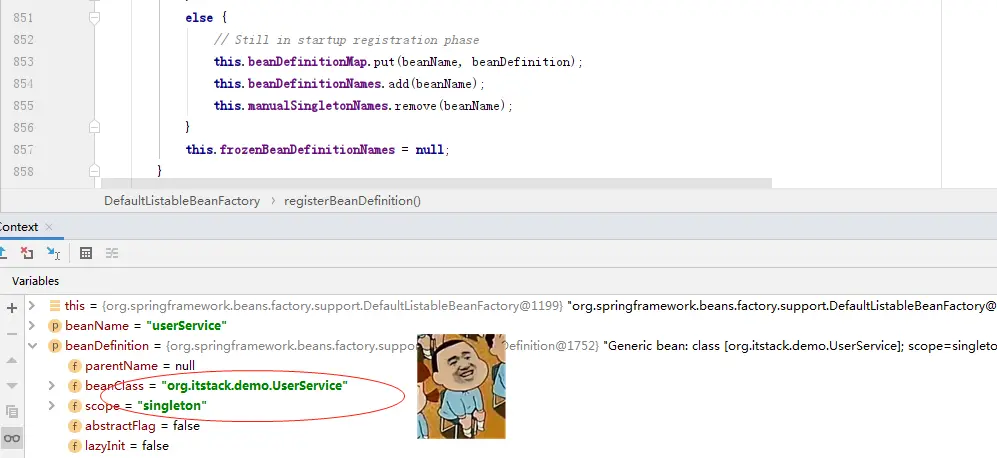Click field icon beside beanClass
Image resolution: width=997 pixels, height=458 pixels.
click(75, 386)
